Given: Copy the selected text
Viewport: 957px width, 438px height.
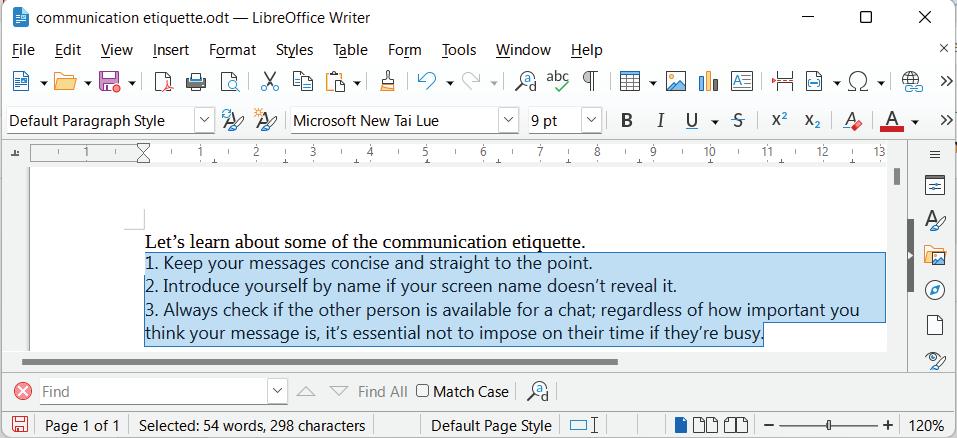Looking at the screenshot, I should click(x=302, y=81).
